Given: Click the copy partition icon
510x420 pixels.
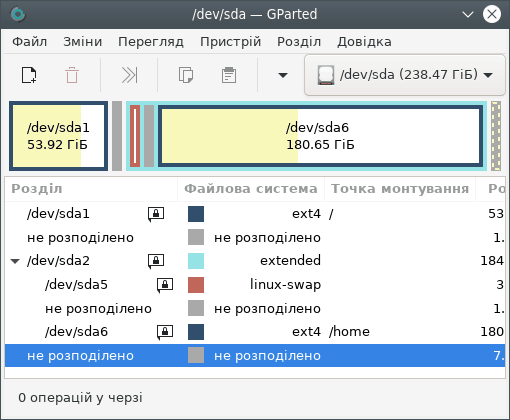Looking at the screenshot, I should [186, 75].
